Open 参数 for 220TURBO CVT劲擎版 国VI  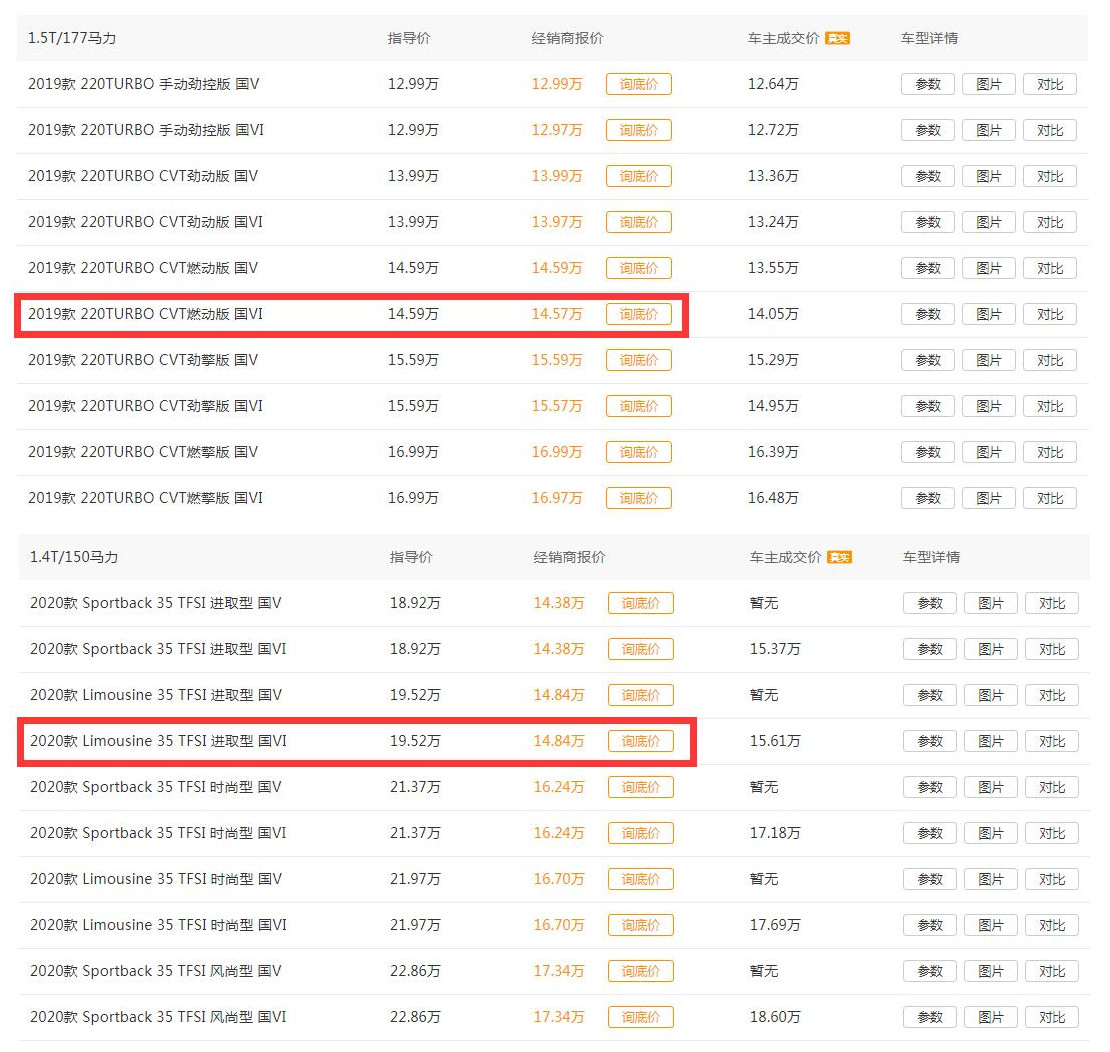click(927, 406)
